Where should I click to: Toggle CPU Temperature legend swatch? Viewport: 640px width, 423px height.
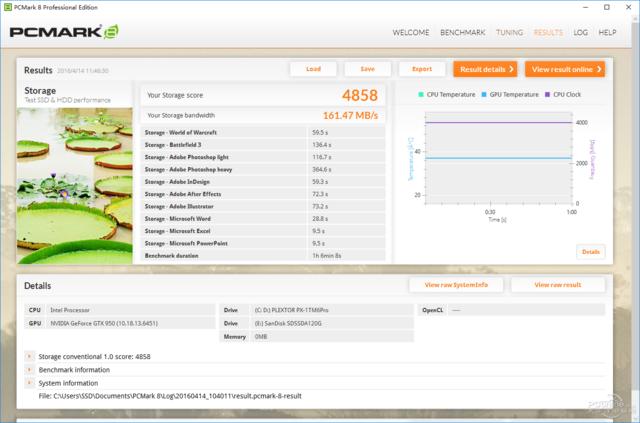[x=421, y=94]
